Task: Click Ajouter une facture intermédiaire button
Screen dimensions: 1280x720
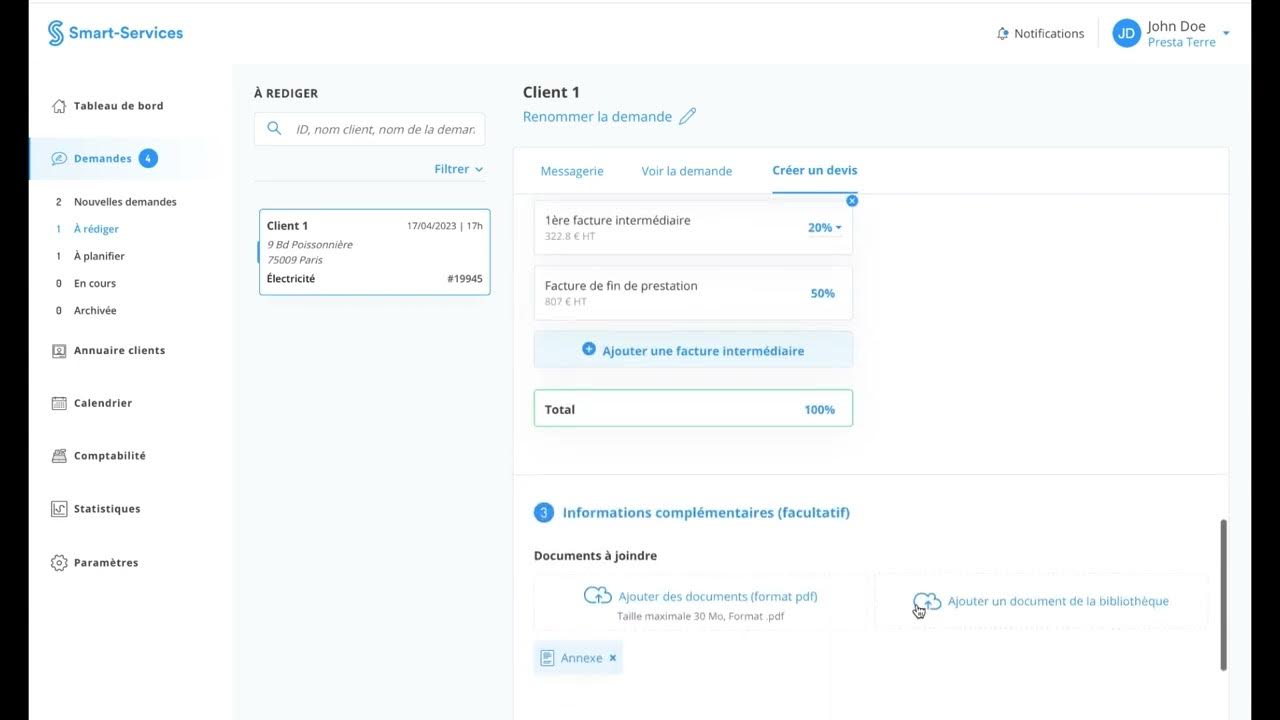Action: click(693, 351)
